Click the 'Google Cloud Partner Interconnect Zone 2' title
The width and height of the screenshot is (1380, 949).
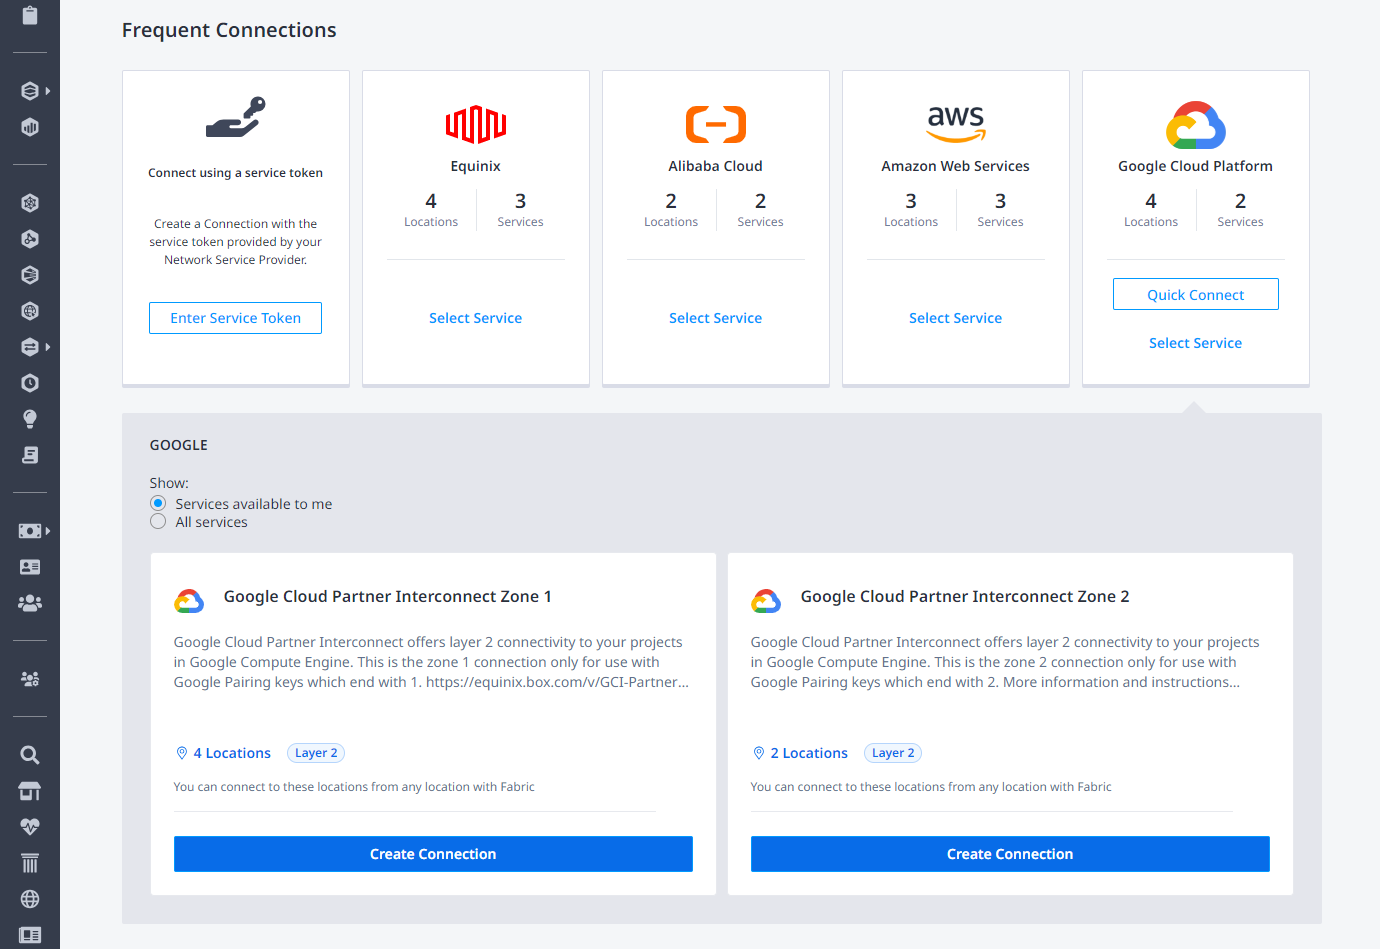[x=965, y=596]
